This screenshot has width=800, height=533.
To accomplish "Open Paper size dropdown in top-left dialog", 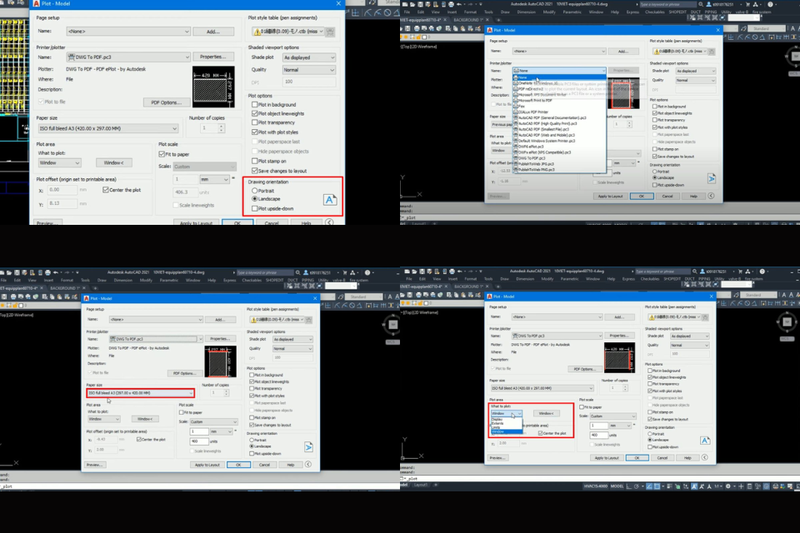I will pos(108,129).
